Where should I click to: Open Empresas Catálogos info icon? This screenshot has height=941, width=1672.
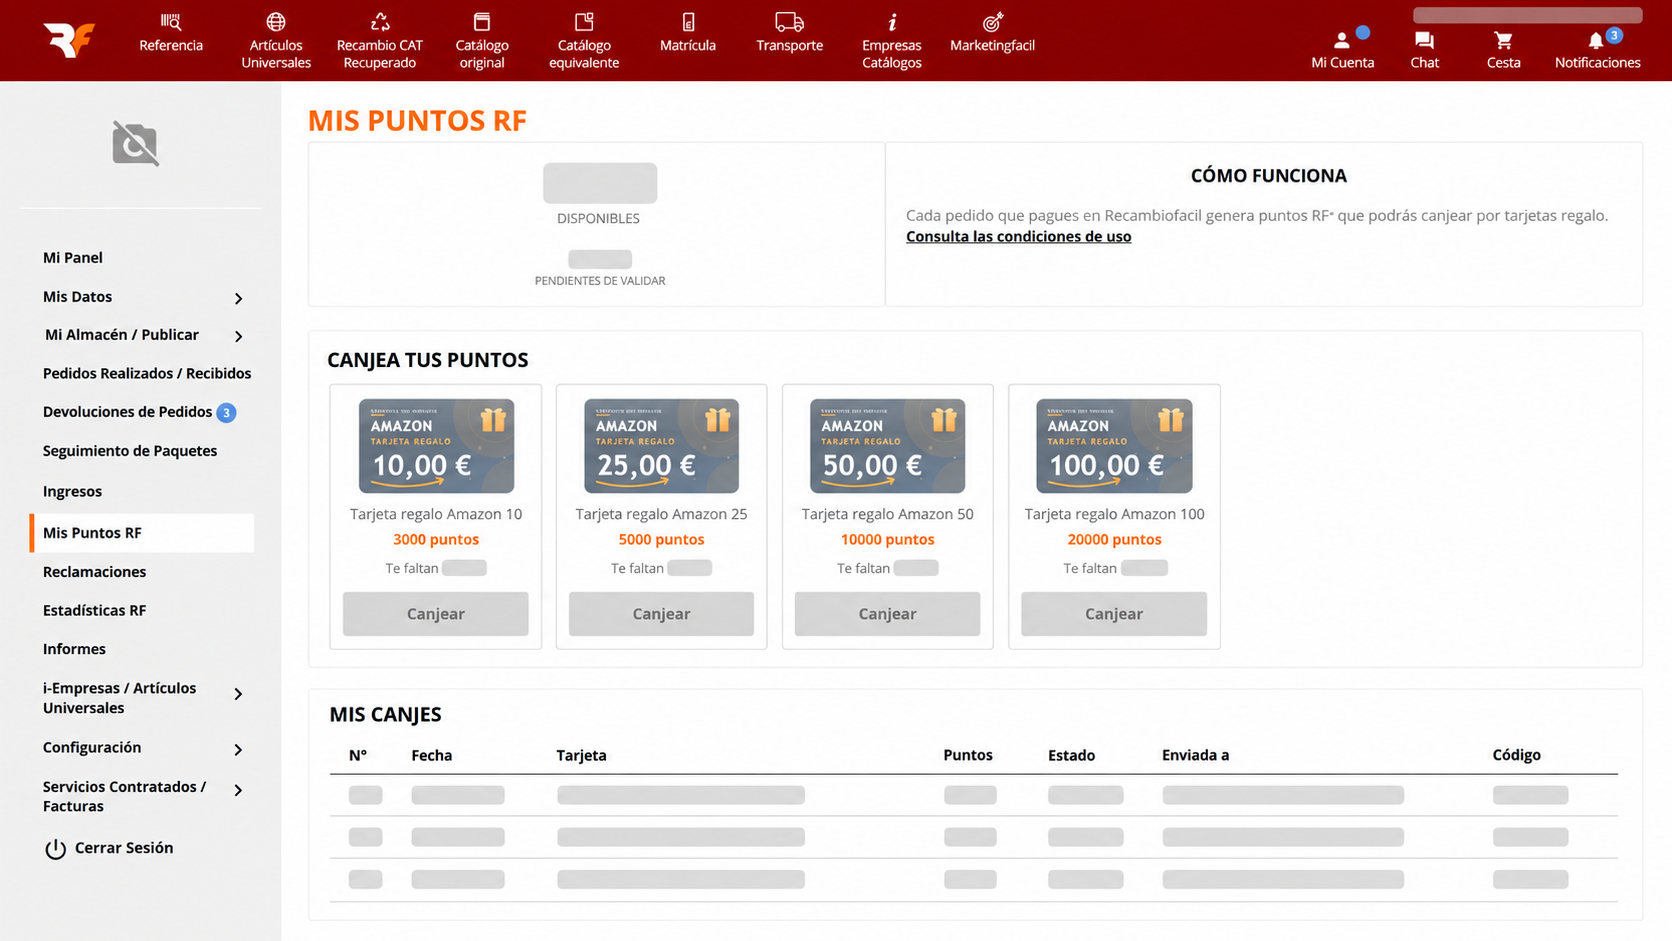click(892, 21)
